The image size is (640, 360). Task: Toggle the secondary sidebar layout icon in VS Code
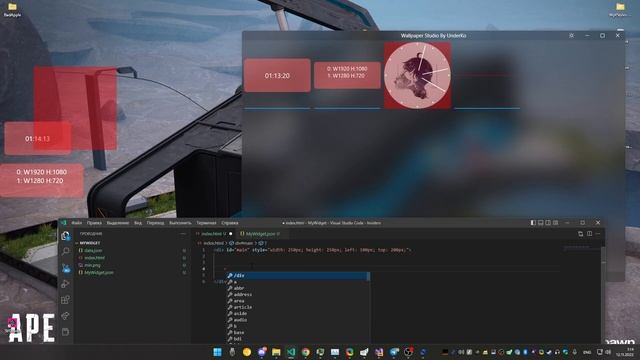[x=548, y=223]
